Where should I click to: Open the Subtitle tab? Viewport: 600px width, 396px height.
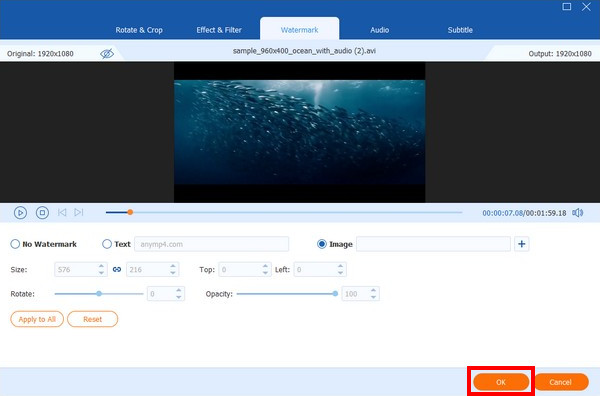click(460, 30)
